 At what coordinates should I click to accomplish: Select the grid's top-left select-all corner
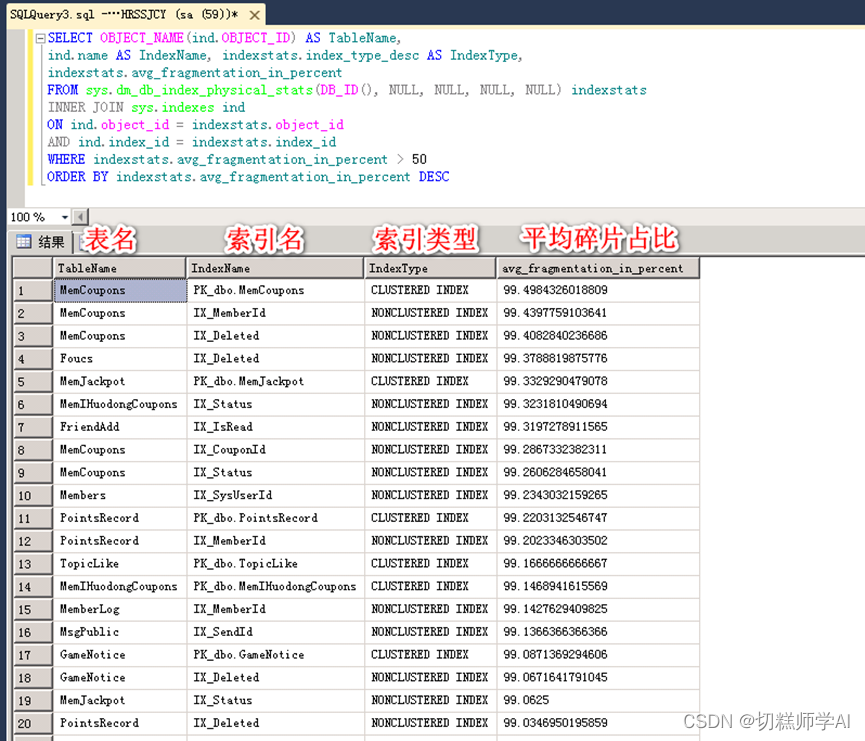click(33, 268)
